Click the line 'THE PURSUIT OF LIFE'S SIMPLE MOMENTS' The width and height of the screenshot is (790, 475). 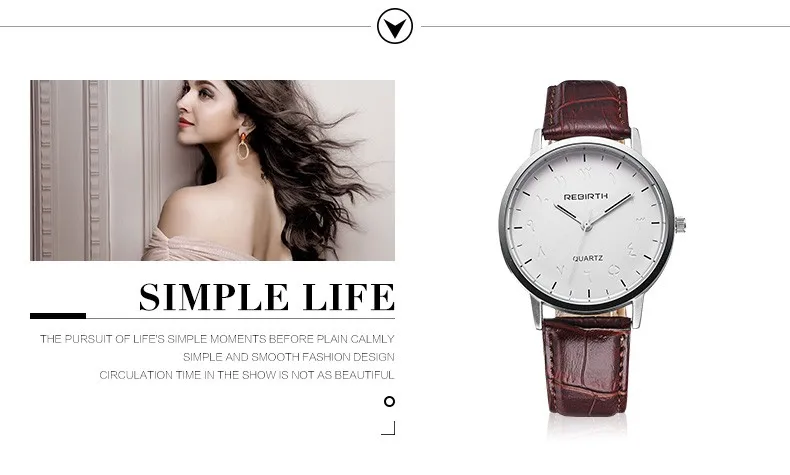click(x=153, y=339)
